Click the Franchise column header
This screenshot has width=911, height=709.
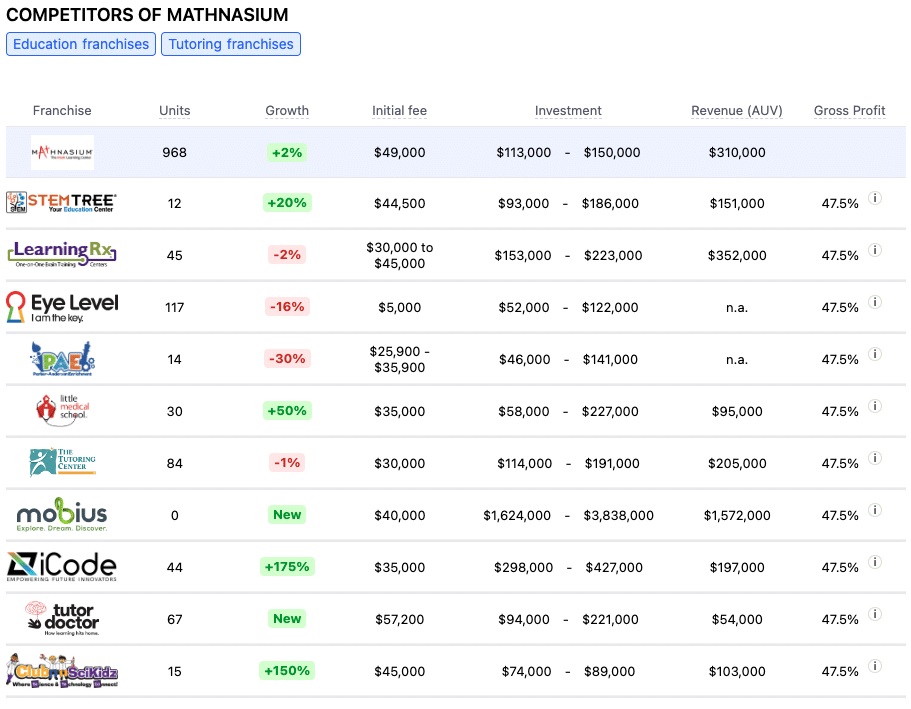[x=62, y=110]
